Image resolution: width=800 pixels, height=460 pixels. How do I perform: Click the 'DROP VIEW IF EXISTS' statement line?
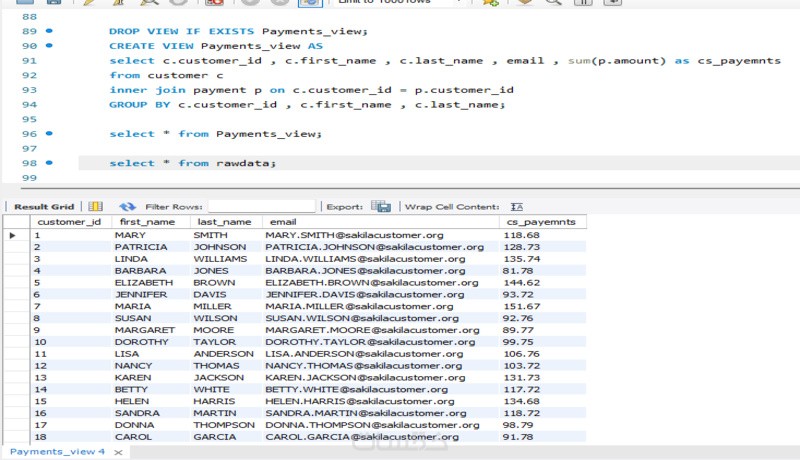point(238,31)
